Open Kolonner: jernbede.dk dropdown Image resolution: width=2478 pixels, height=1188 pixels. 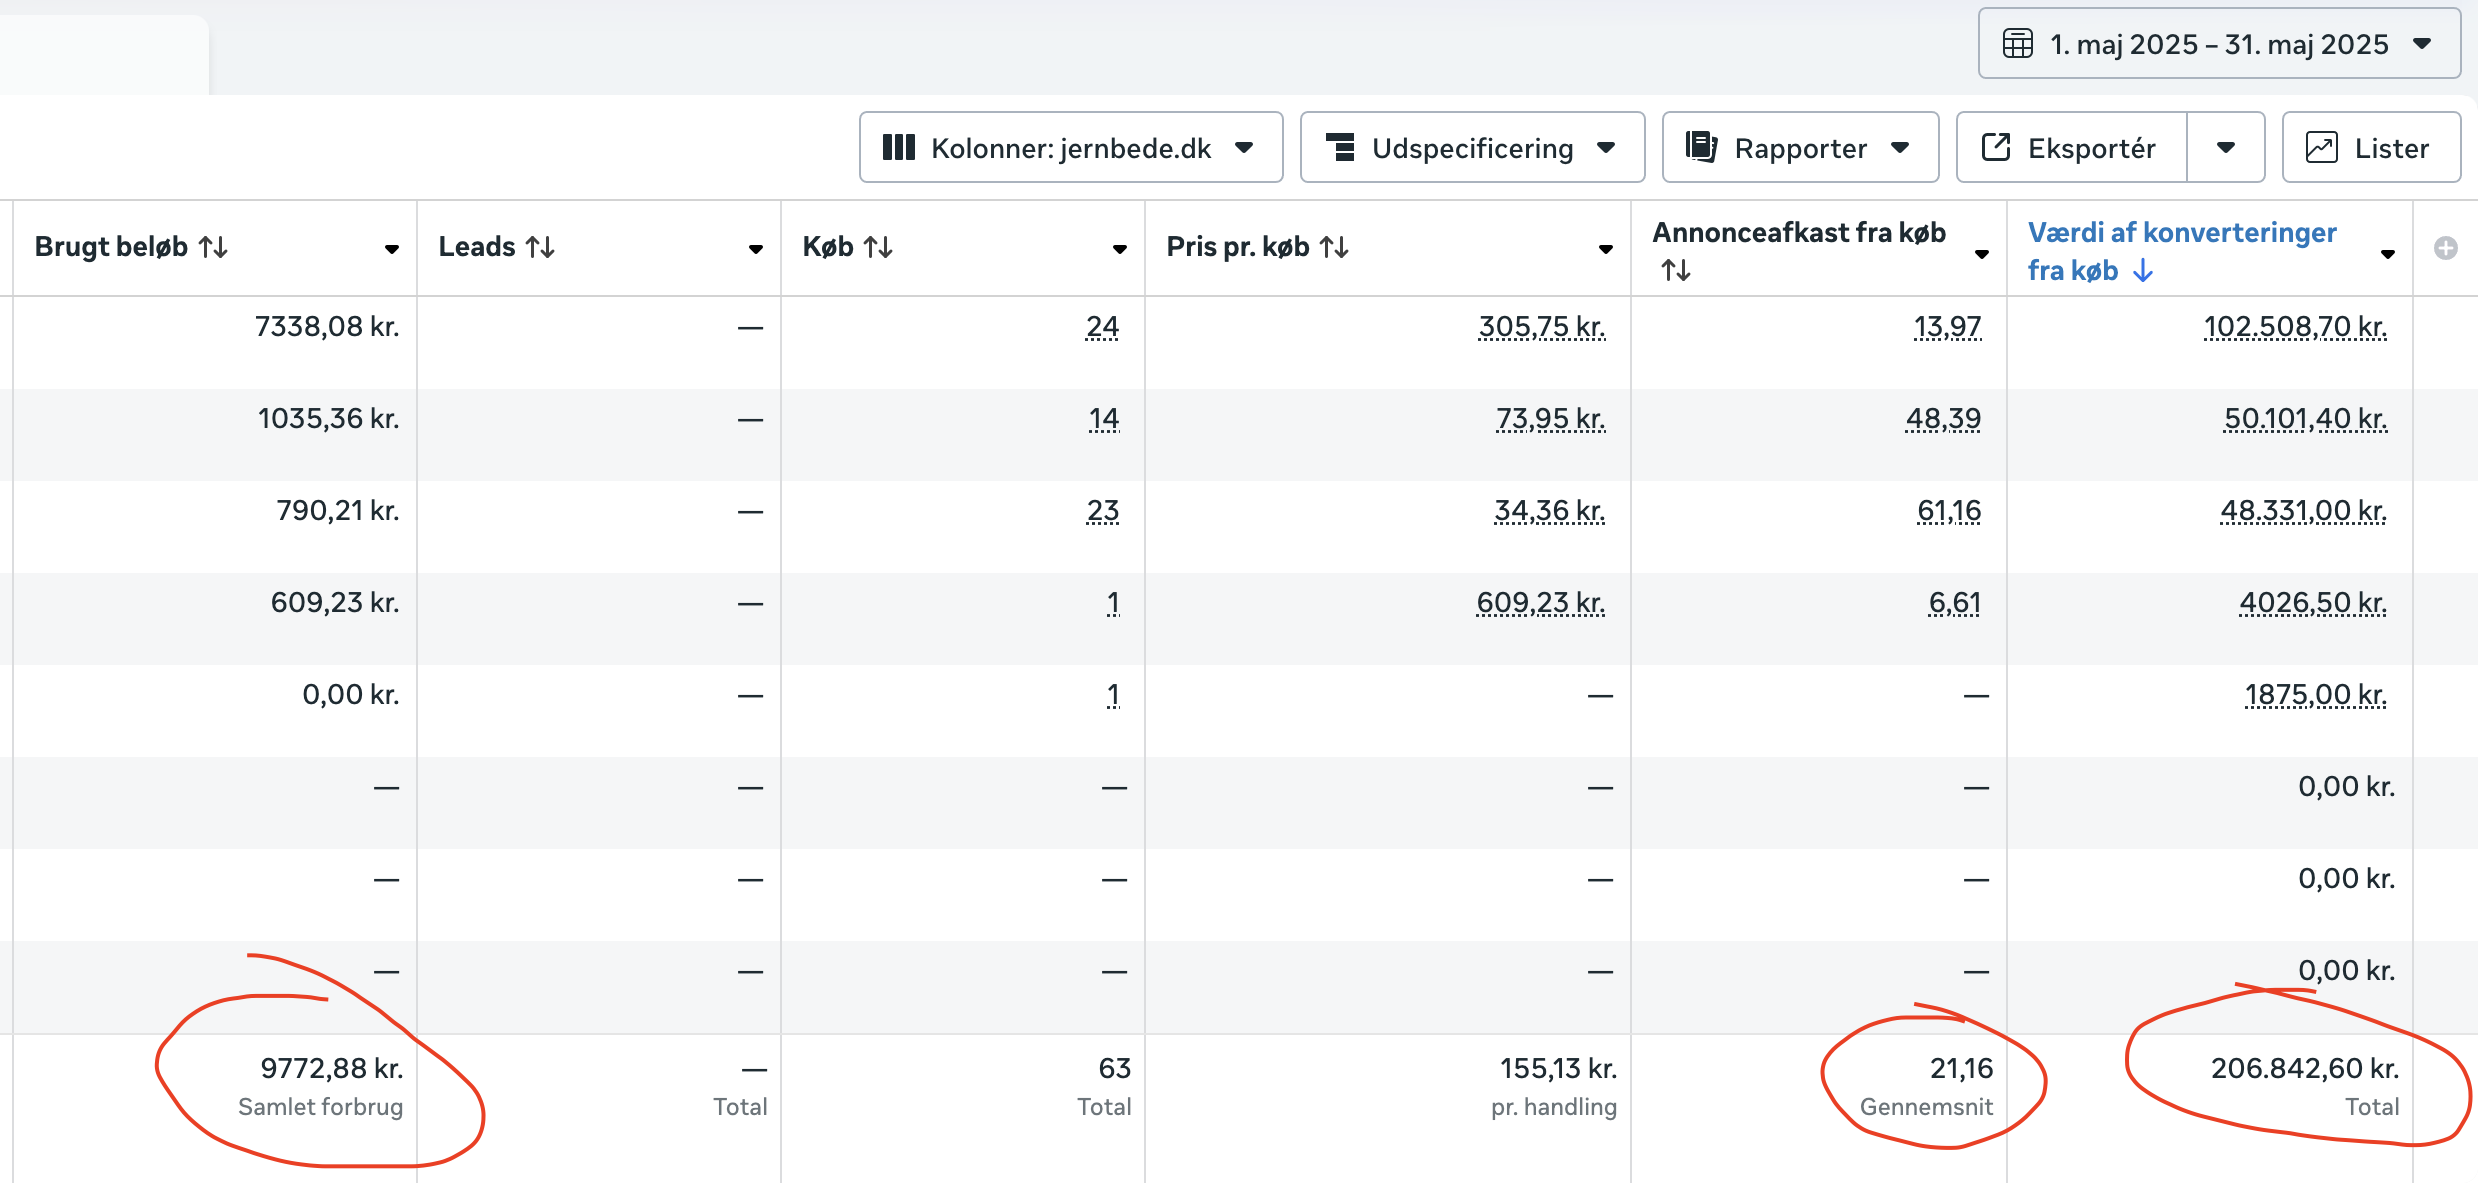point(1070,148)
